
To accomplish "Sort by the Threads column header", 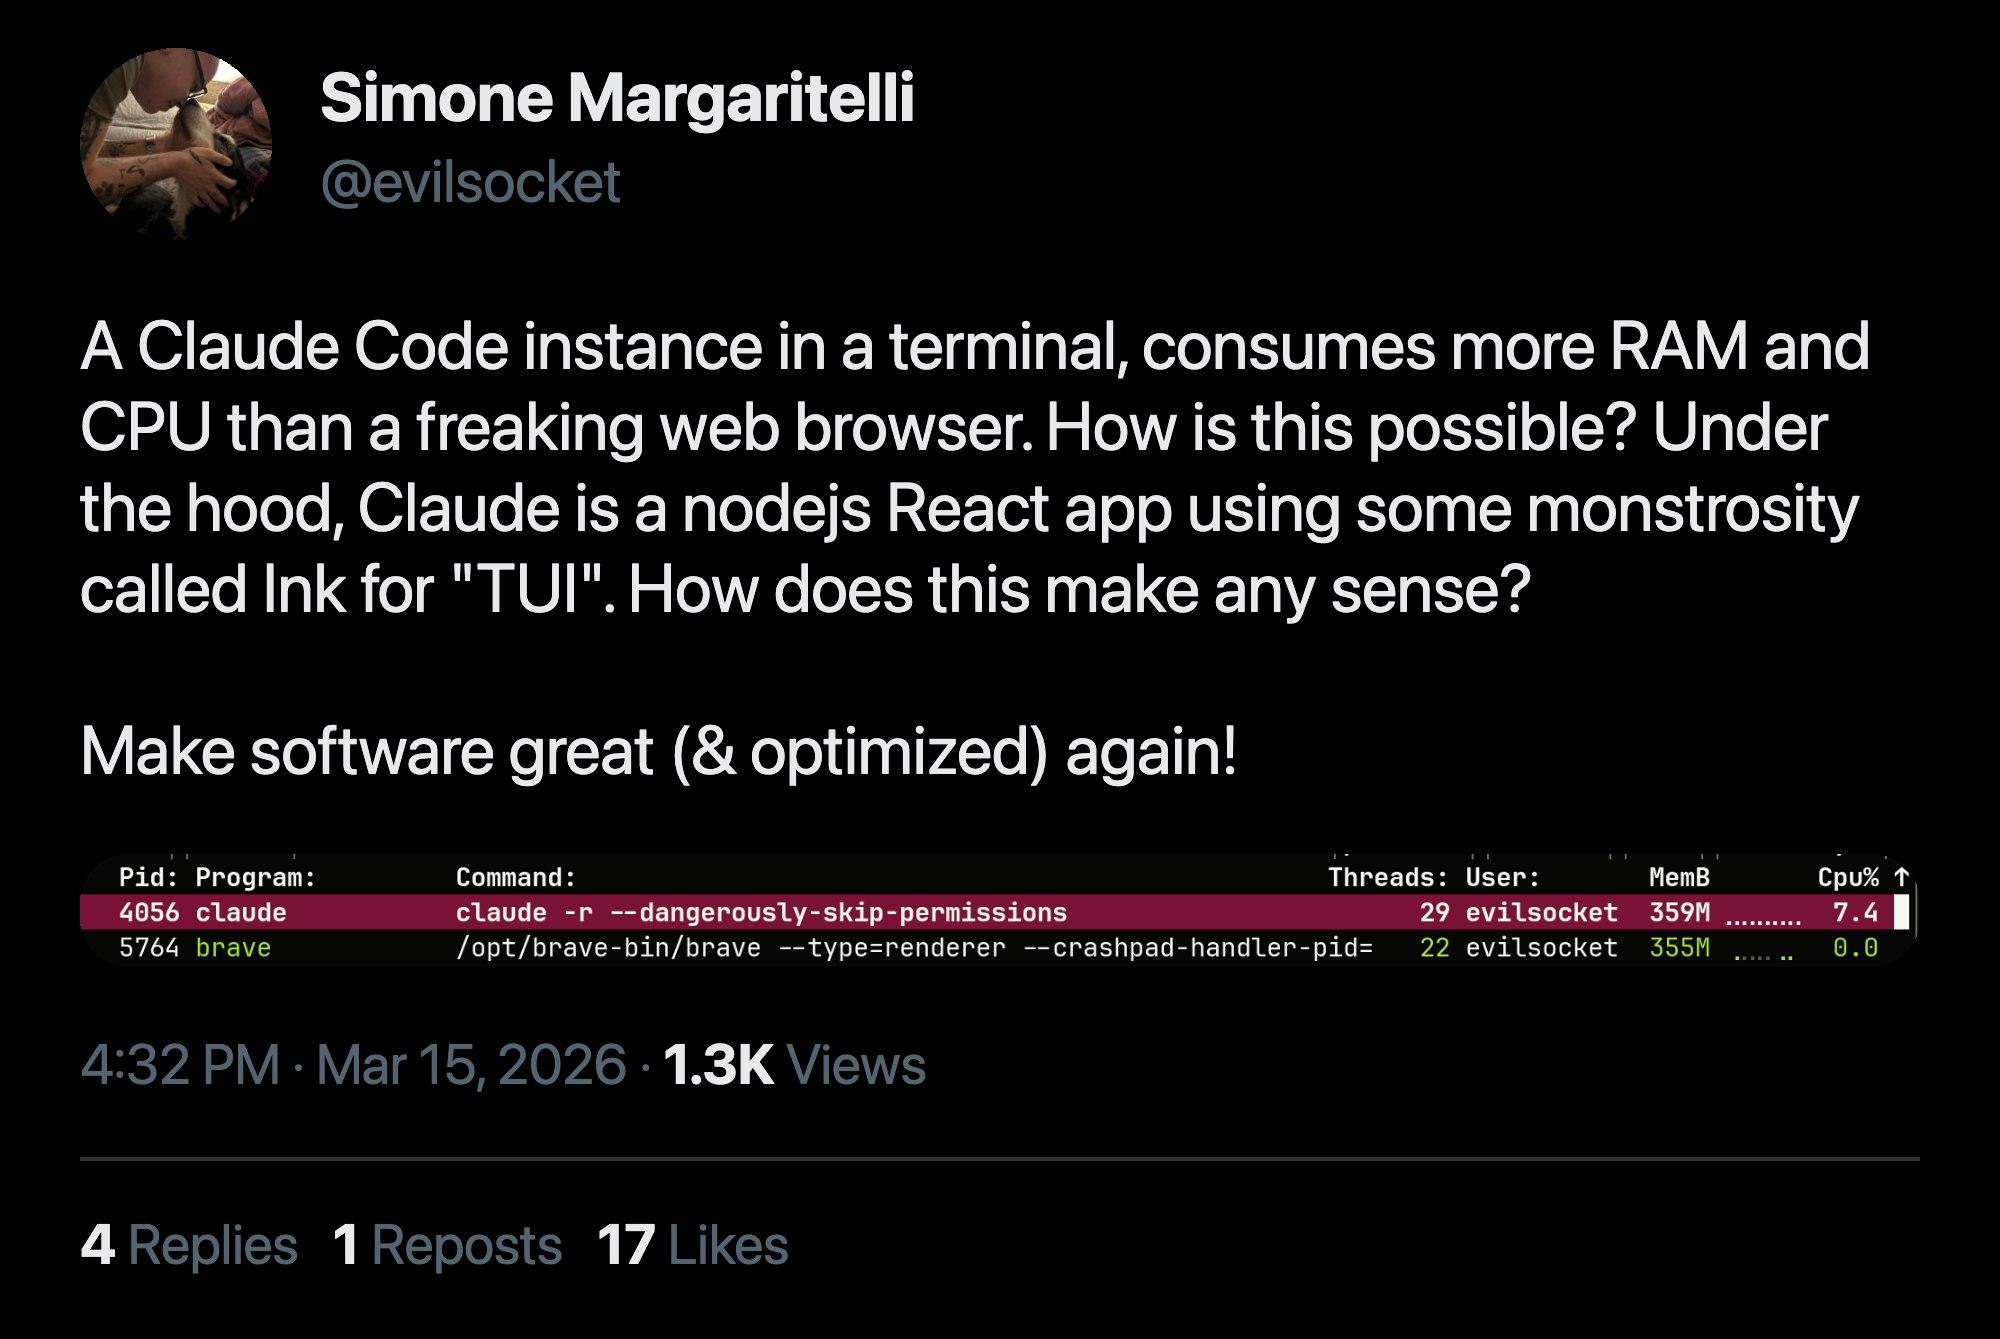I will coord(1387,878).
